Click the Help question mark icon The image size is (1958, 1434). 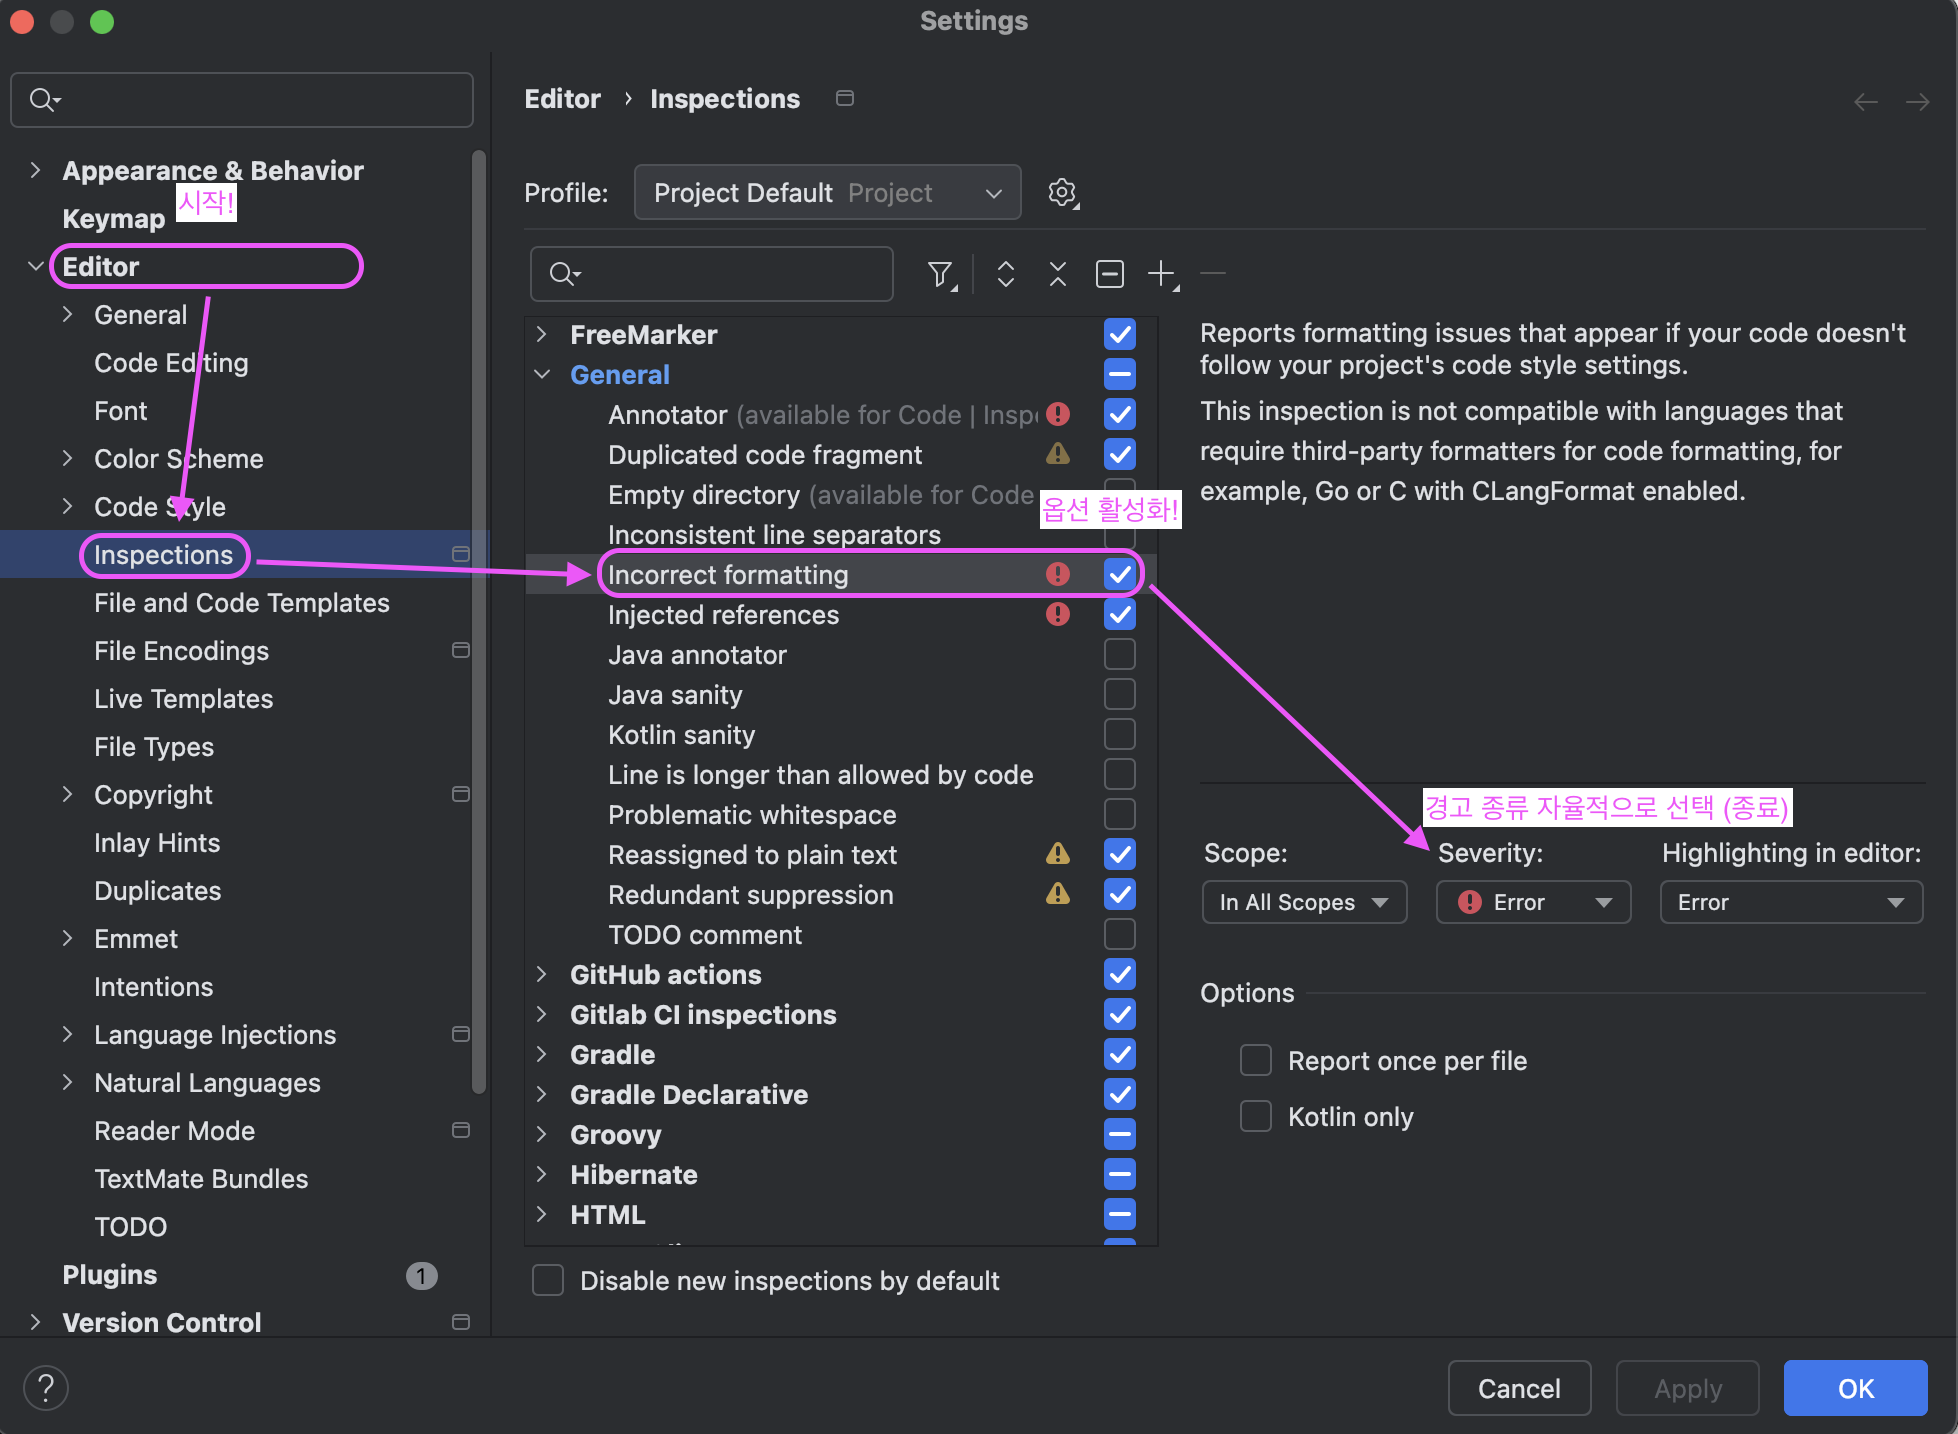pos(45,1387)
